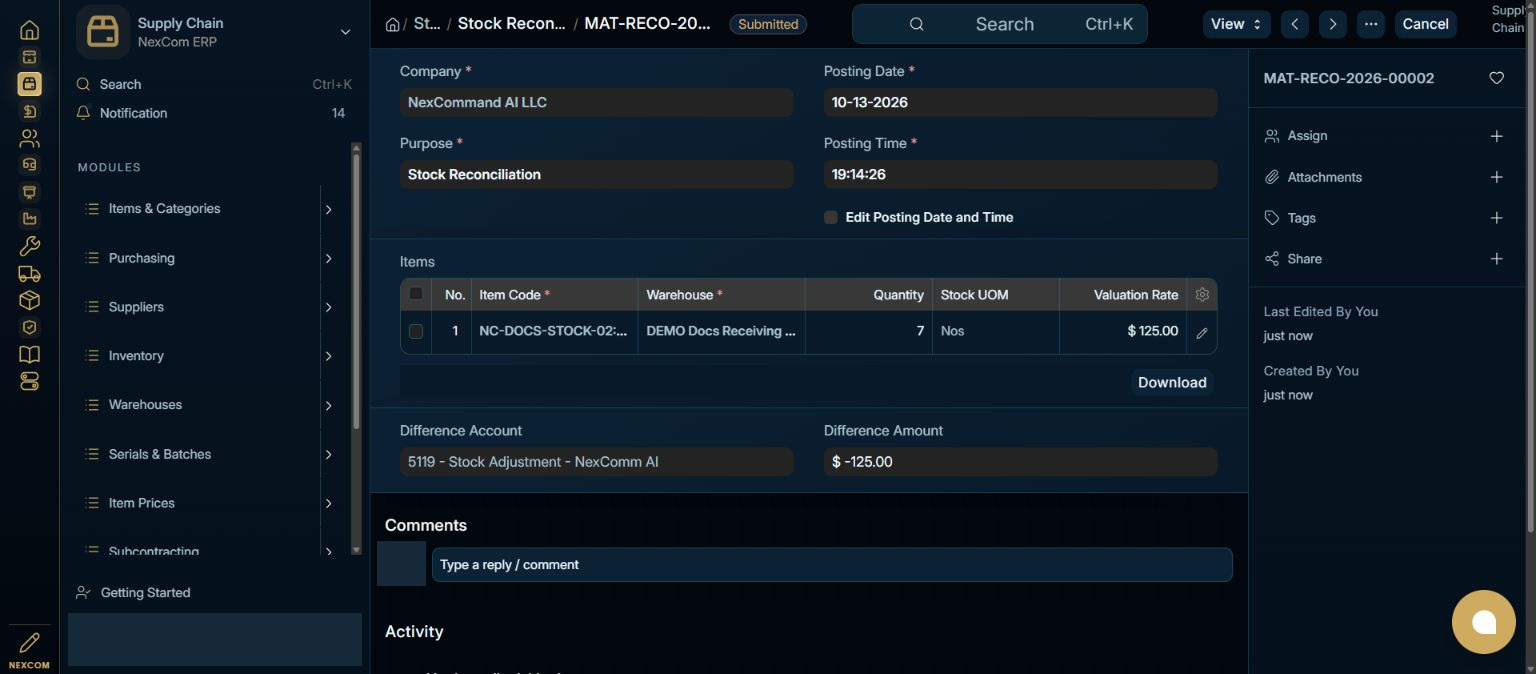Open the wrench icon in left rail
The height and width of the screenshot is (674, 1536).
[29, 246]
